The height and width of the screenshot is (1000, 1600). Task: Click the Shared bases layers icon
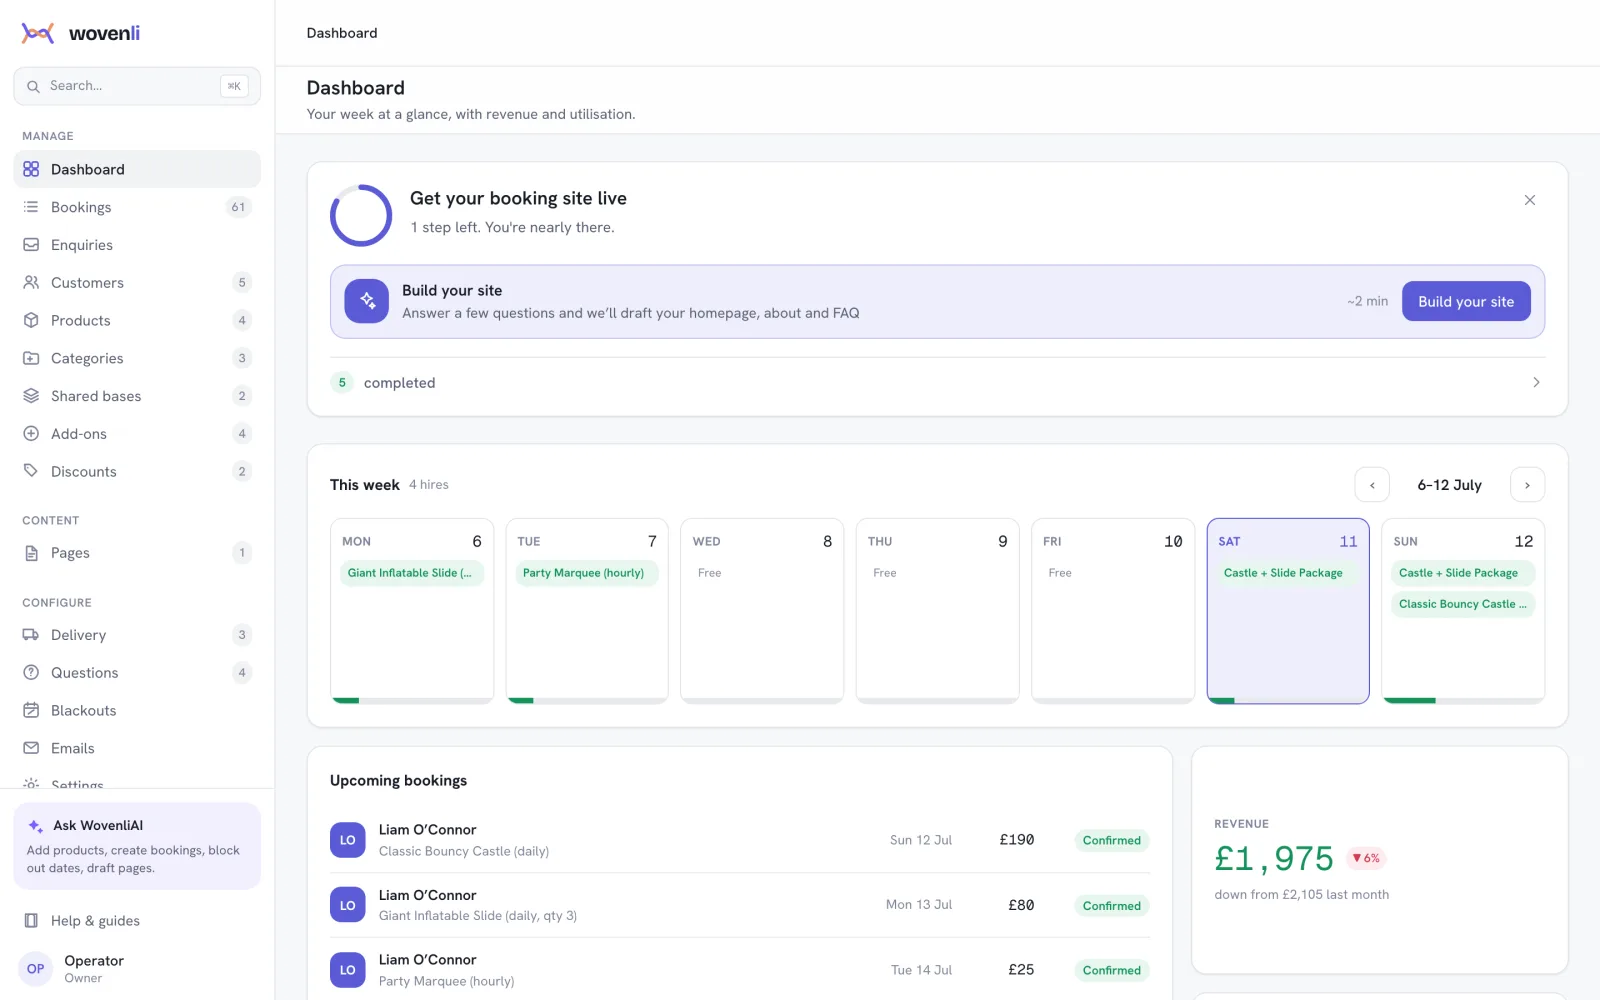click(x=31, y=396)
